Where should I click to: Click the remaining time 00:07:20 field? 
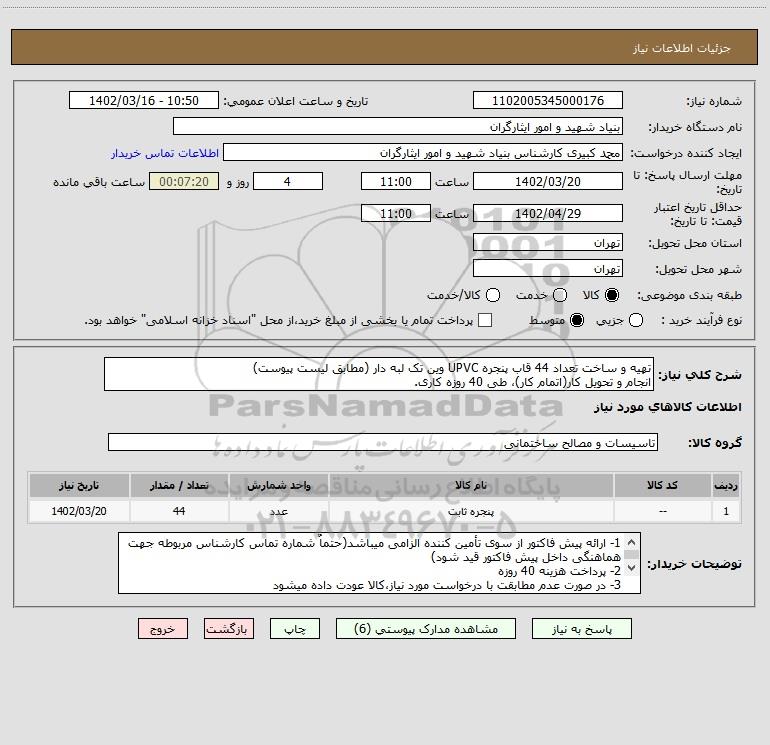[184, 181]
